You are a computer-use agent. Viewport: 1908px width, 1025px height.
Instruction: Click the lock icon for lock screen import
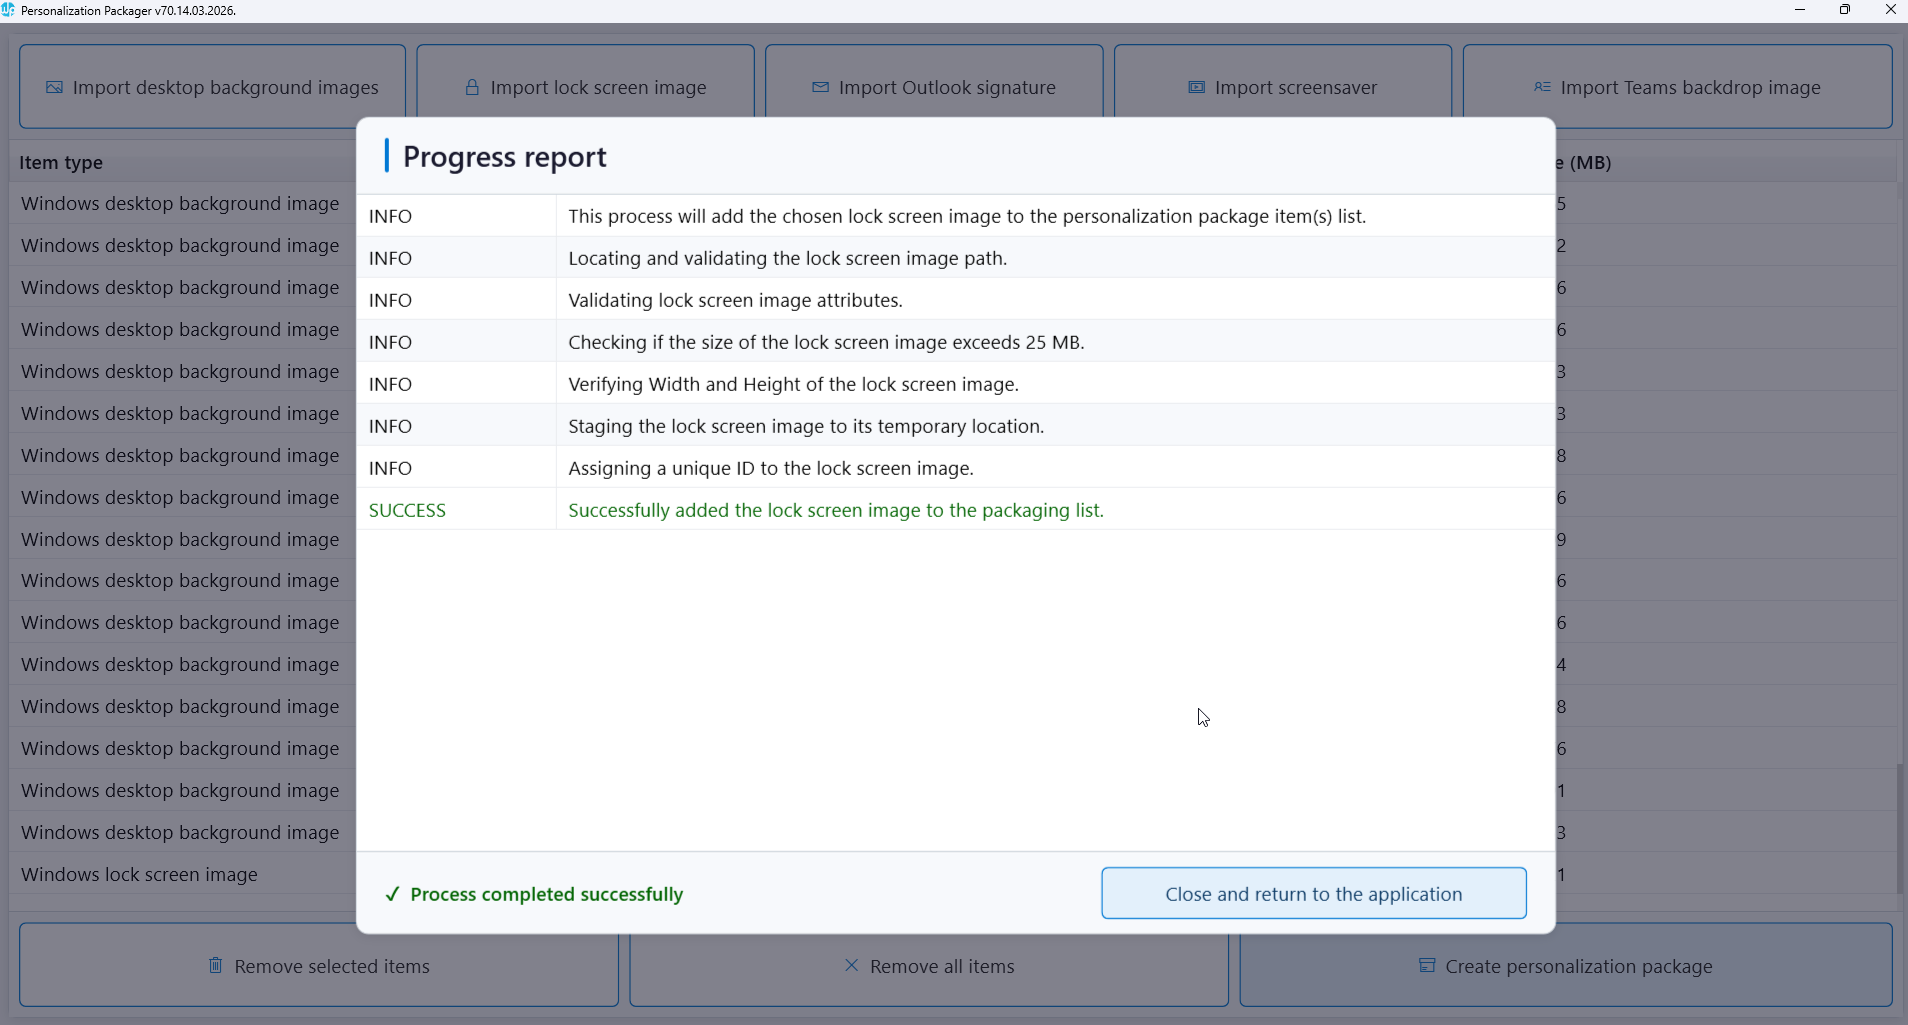(x=472, y=88)
